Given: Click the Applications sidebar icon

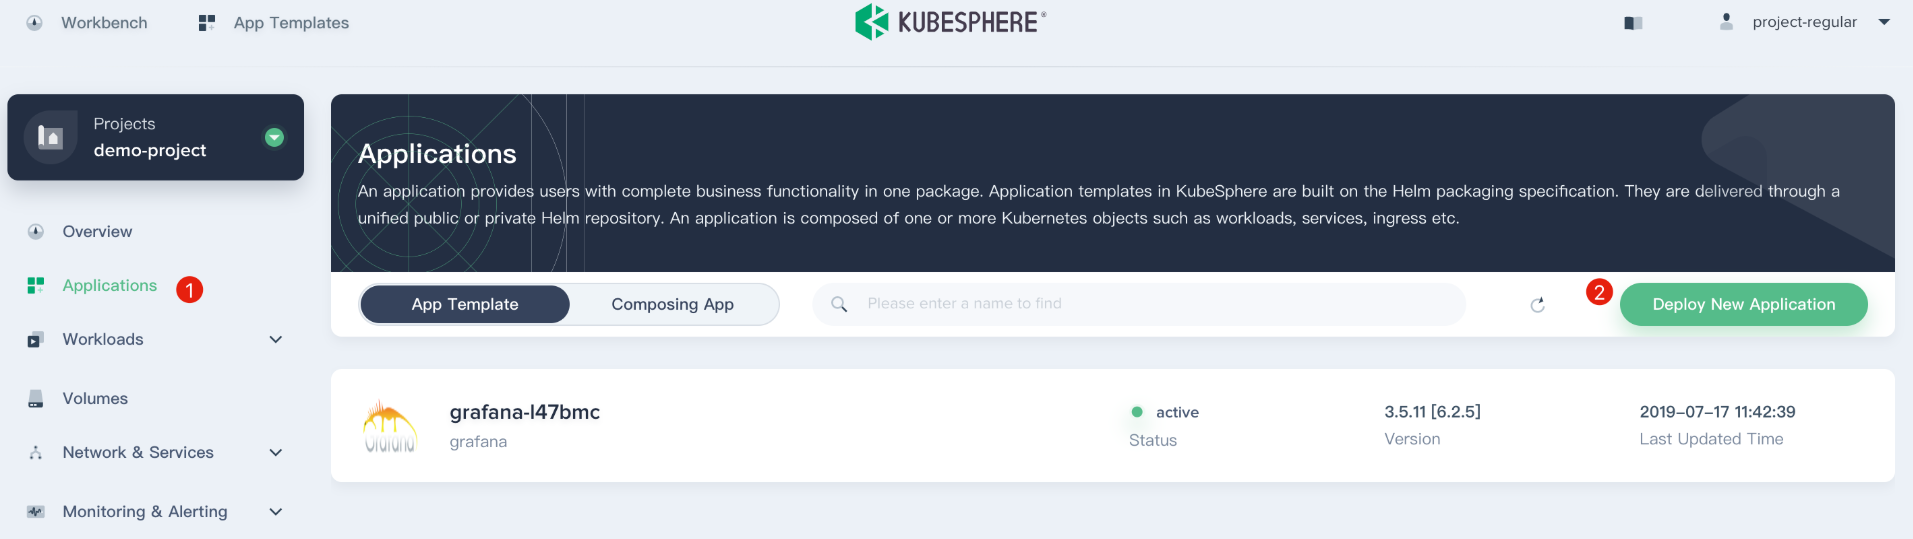Looking at the screenshot, I should [x=36, y=286].
